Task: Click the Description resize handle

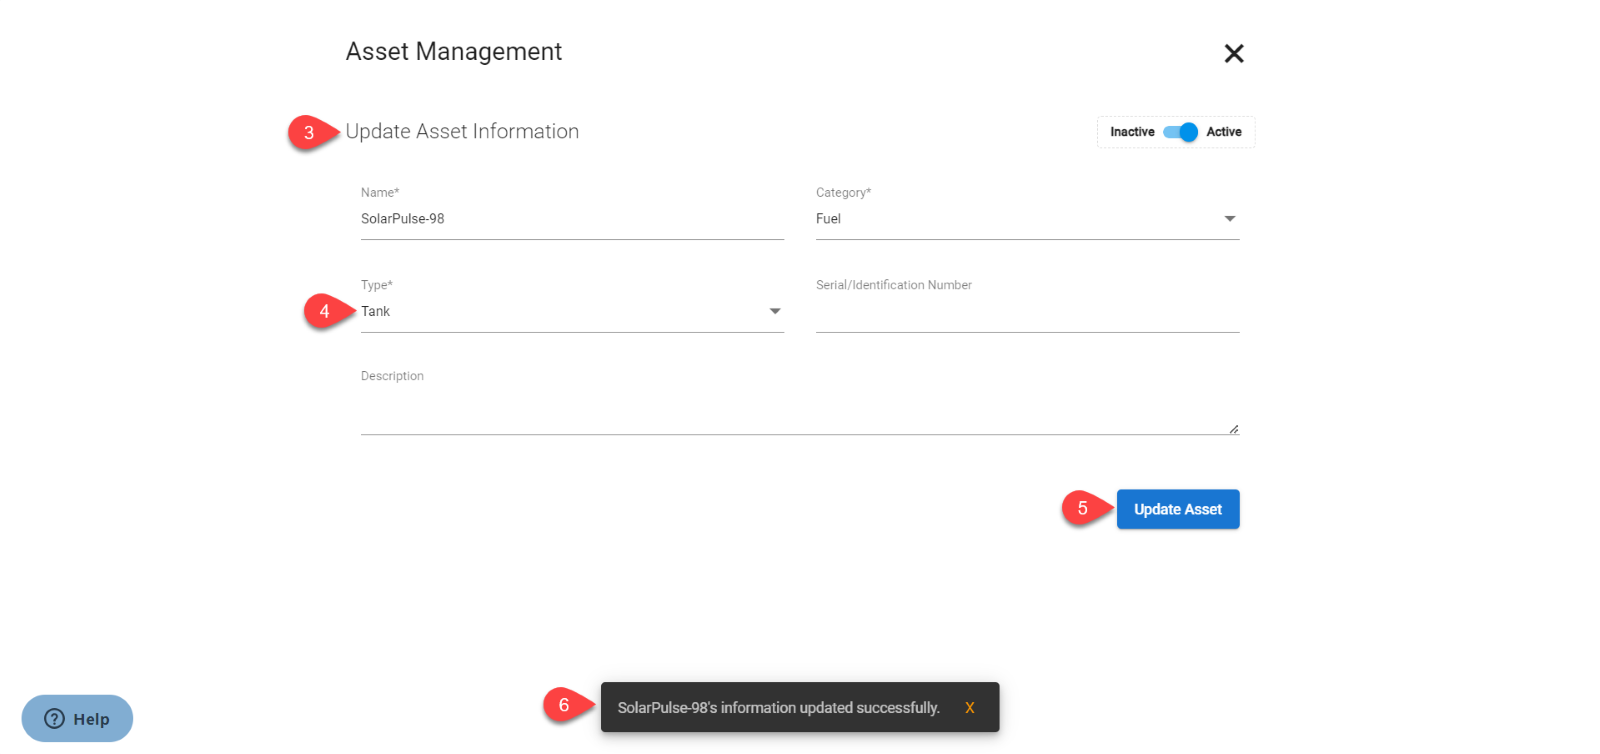Action: tap(1234, 429)
